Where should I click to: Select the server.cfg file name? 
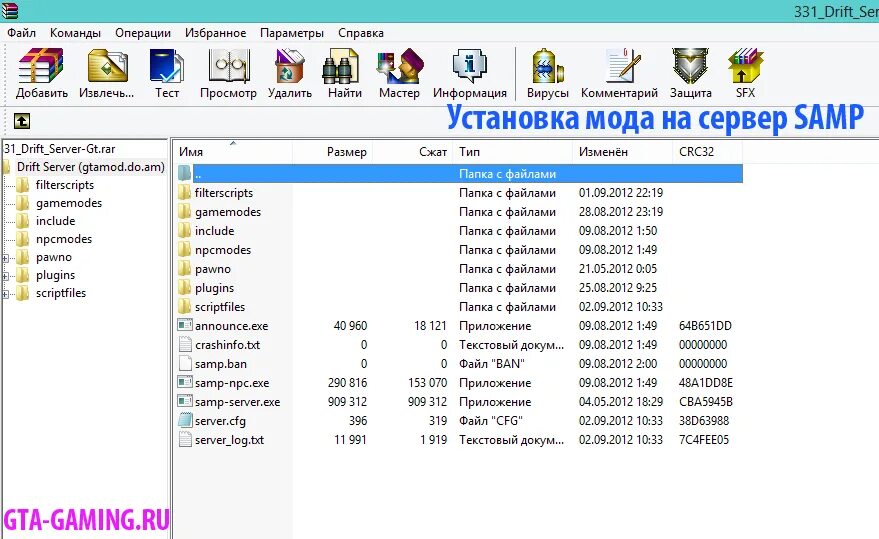(220, 421)
